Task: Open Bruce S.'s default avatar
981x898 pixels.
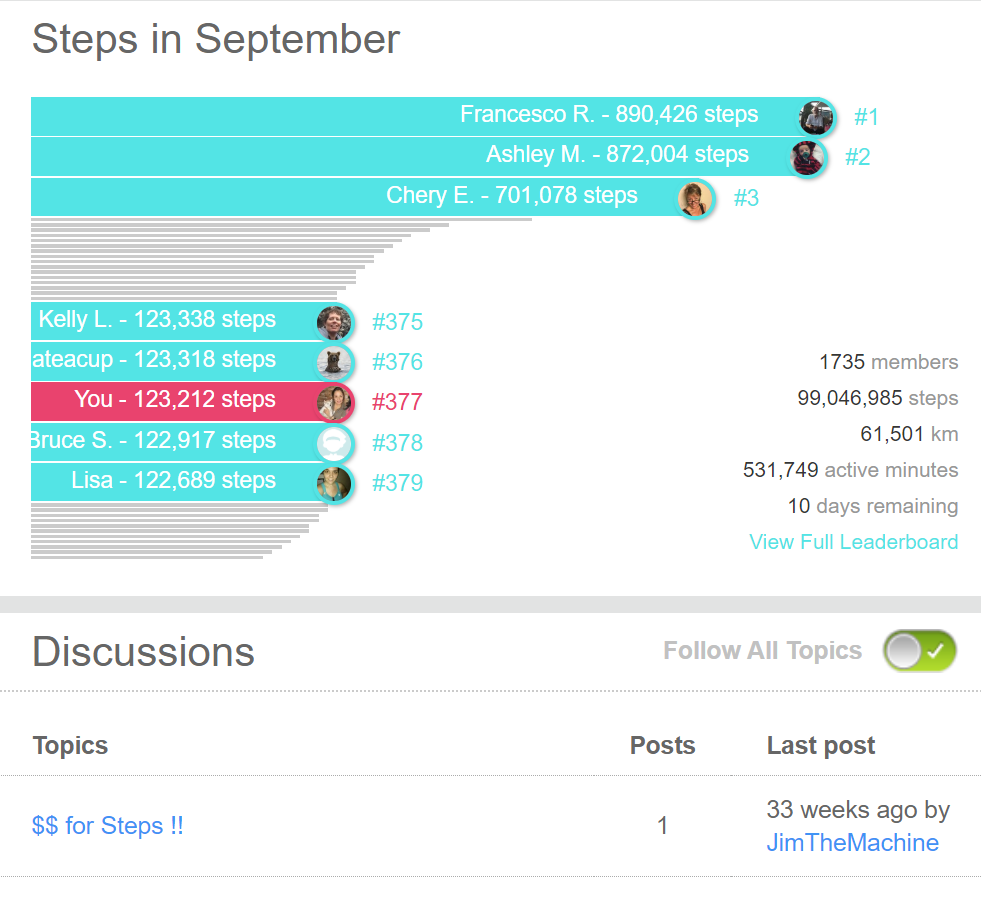Action: pos(334,442)
